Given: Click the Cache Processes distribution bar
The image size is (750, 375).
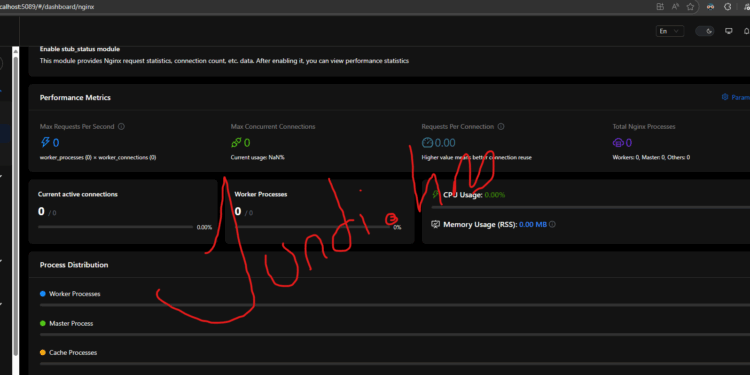Looking at the screenshot, I should [x=395, y=364].
